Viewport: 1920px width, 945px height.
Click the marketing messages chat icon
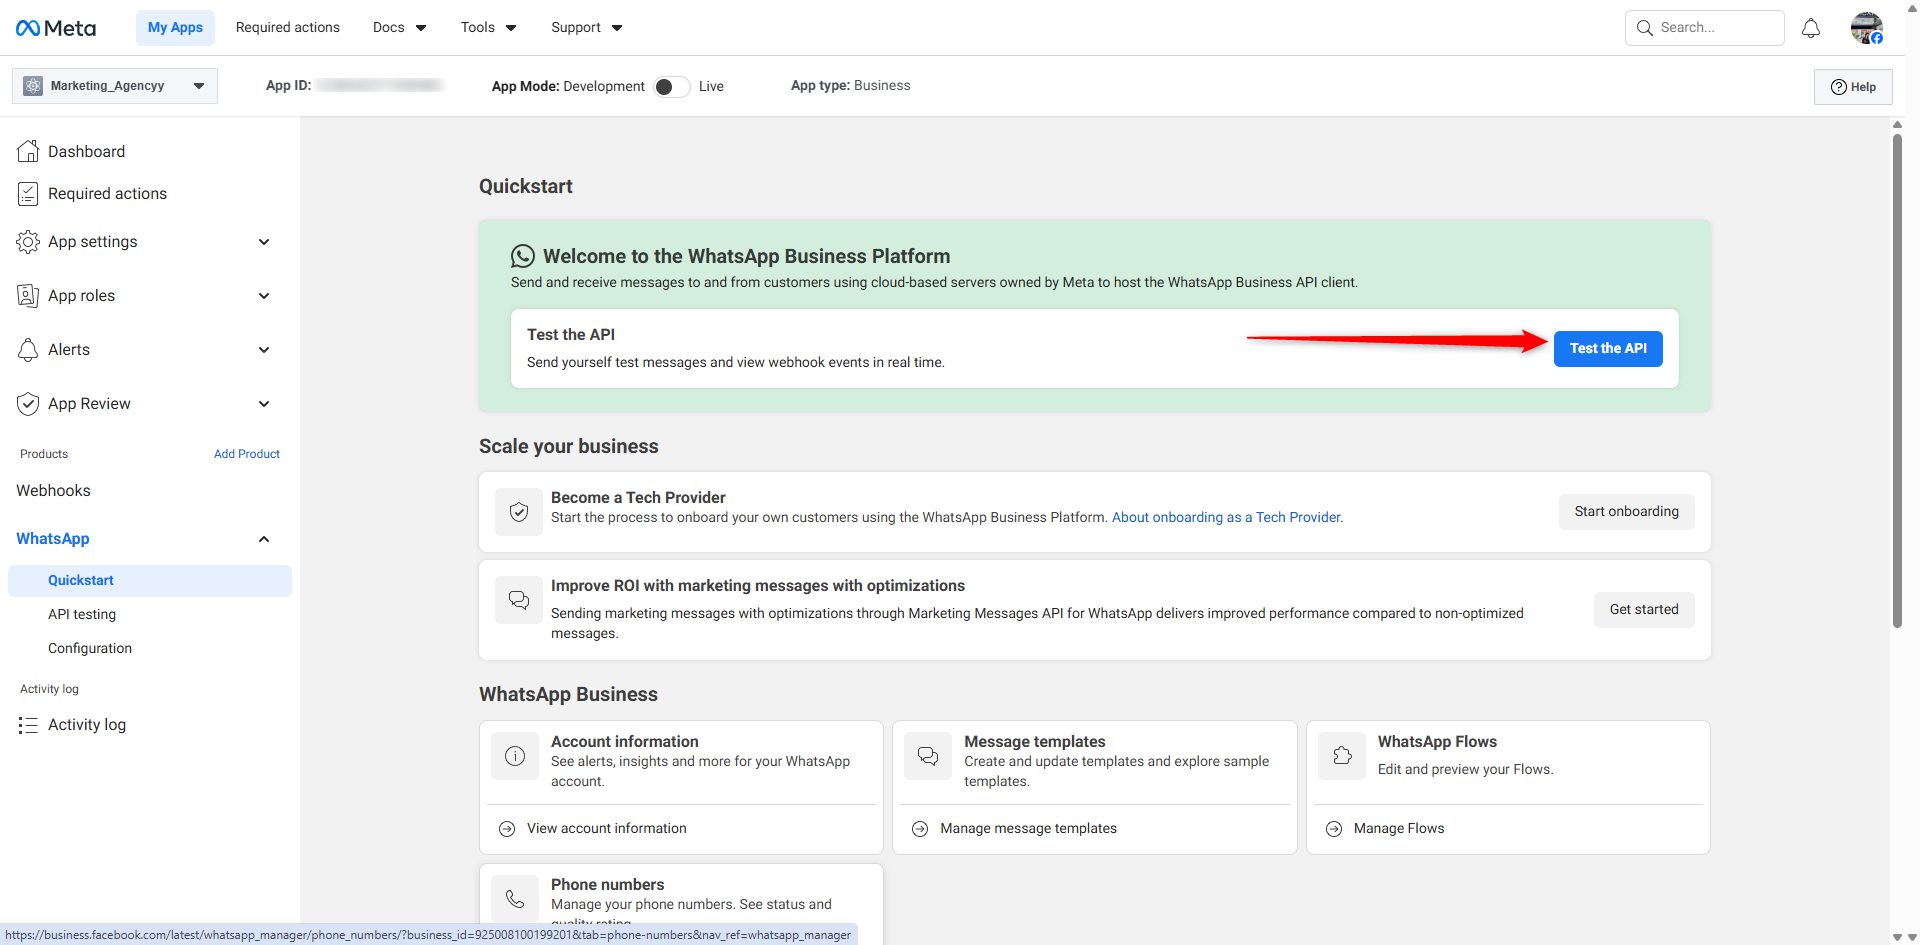519,600
